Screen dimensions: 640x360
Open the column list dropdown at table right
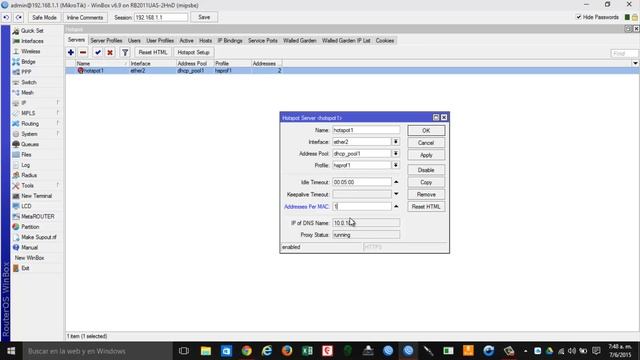coord(635,63)
